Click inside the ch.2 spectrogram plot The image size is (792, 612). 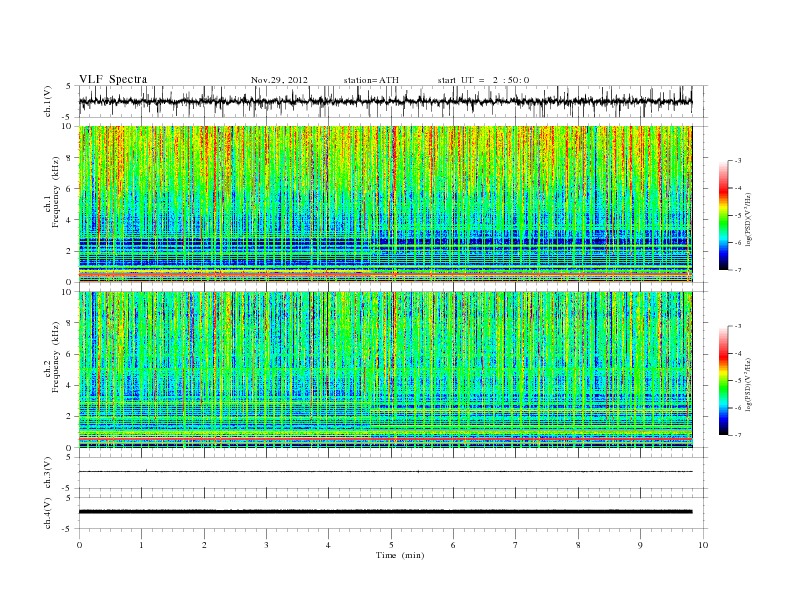pos(385,370)
